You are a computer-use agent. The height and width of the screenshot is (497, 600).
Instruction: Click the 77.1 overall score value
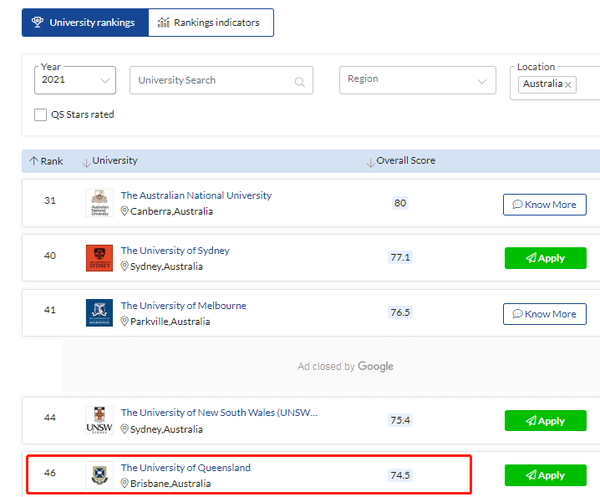click(x=400, y=257)
